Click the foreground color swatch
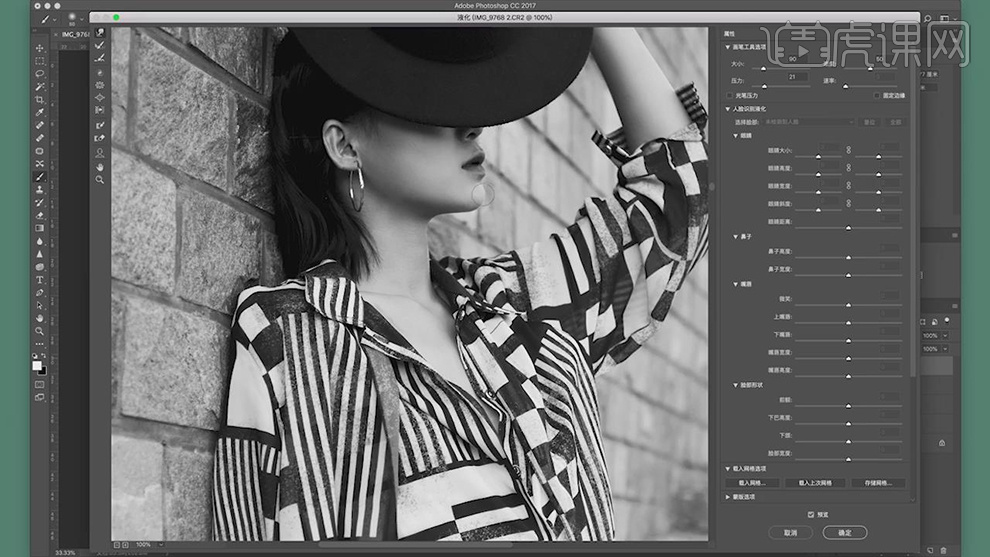Viewport: 990px width, 557px height. click(x=37, y=366)
